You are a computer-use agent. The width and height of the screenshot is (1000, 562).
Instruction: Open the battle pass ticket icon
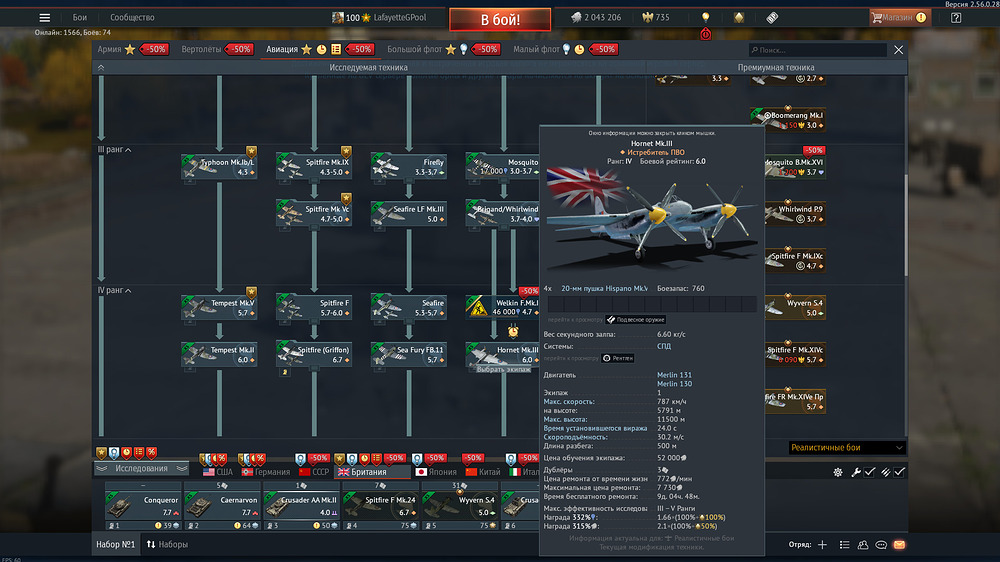click(772, 18)
